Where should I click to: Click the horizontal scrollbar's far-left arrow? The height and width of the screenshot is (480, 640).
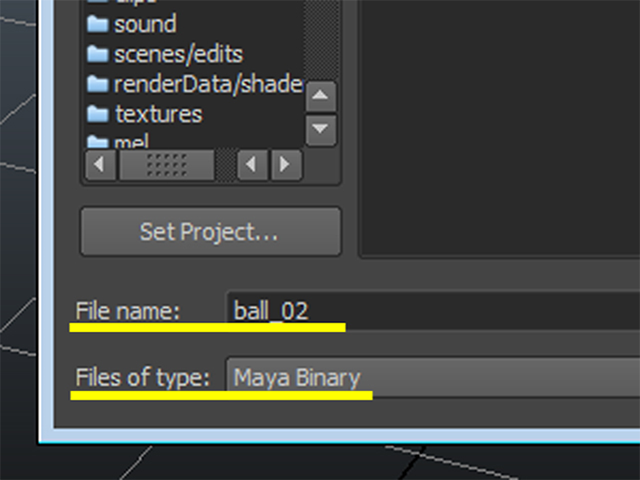(x=100, y=165)
